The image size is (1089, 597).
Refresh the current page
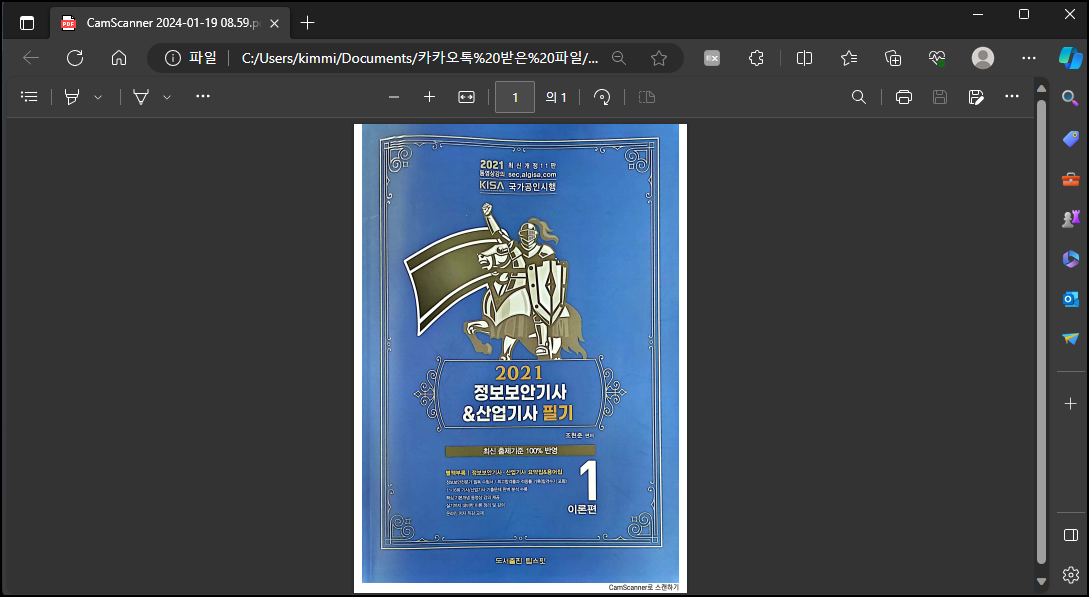(x=75, y=58)
